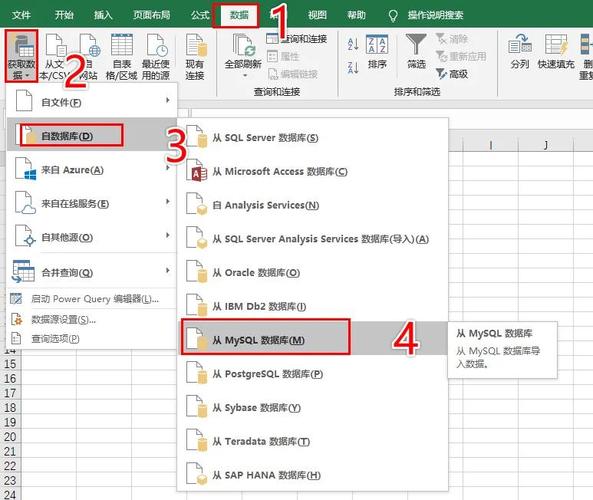Screen dimensions: 593x500
Task: Open 查询选项(P) options
Action: coord(92,339)
